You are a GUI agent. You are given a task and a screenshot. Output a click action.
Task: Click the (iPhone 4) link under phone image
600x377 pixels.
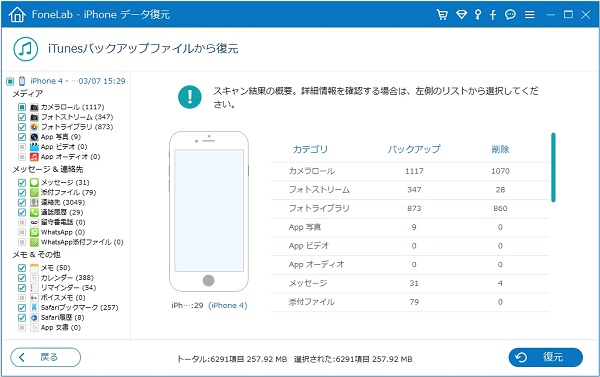point(228,305)
